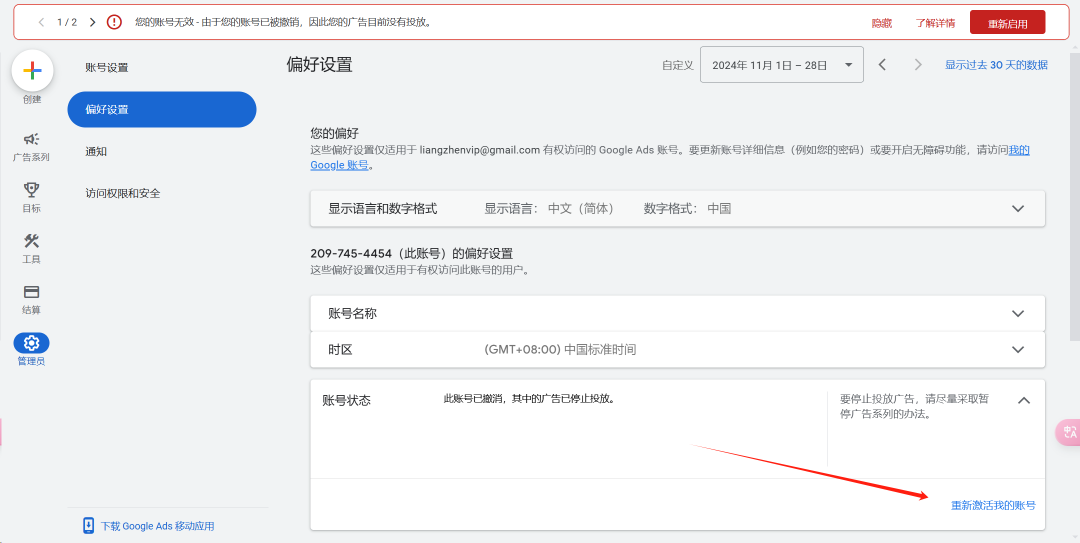Open Admin (管理员) gear icon

tap(32, 342)
